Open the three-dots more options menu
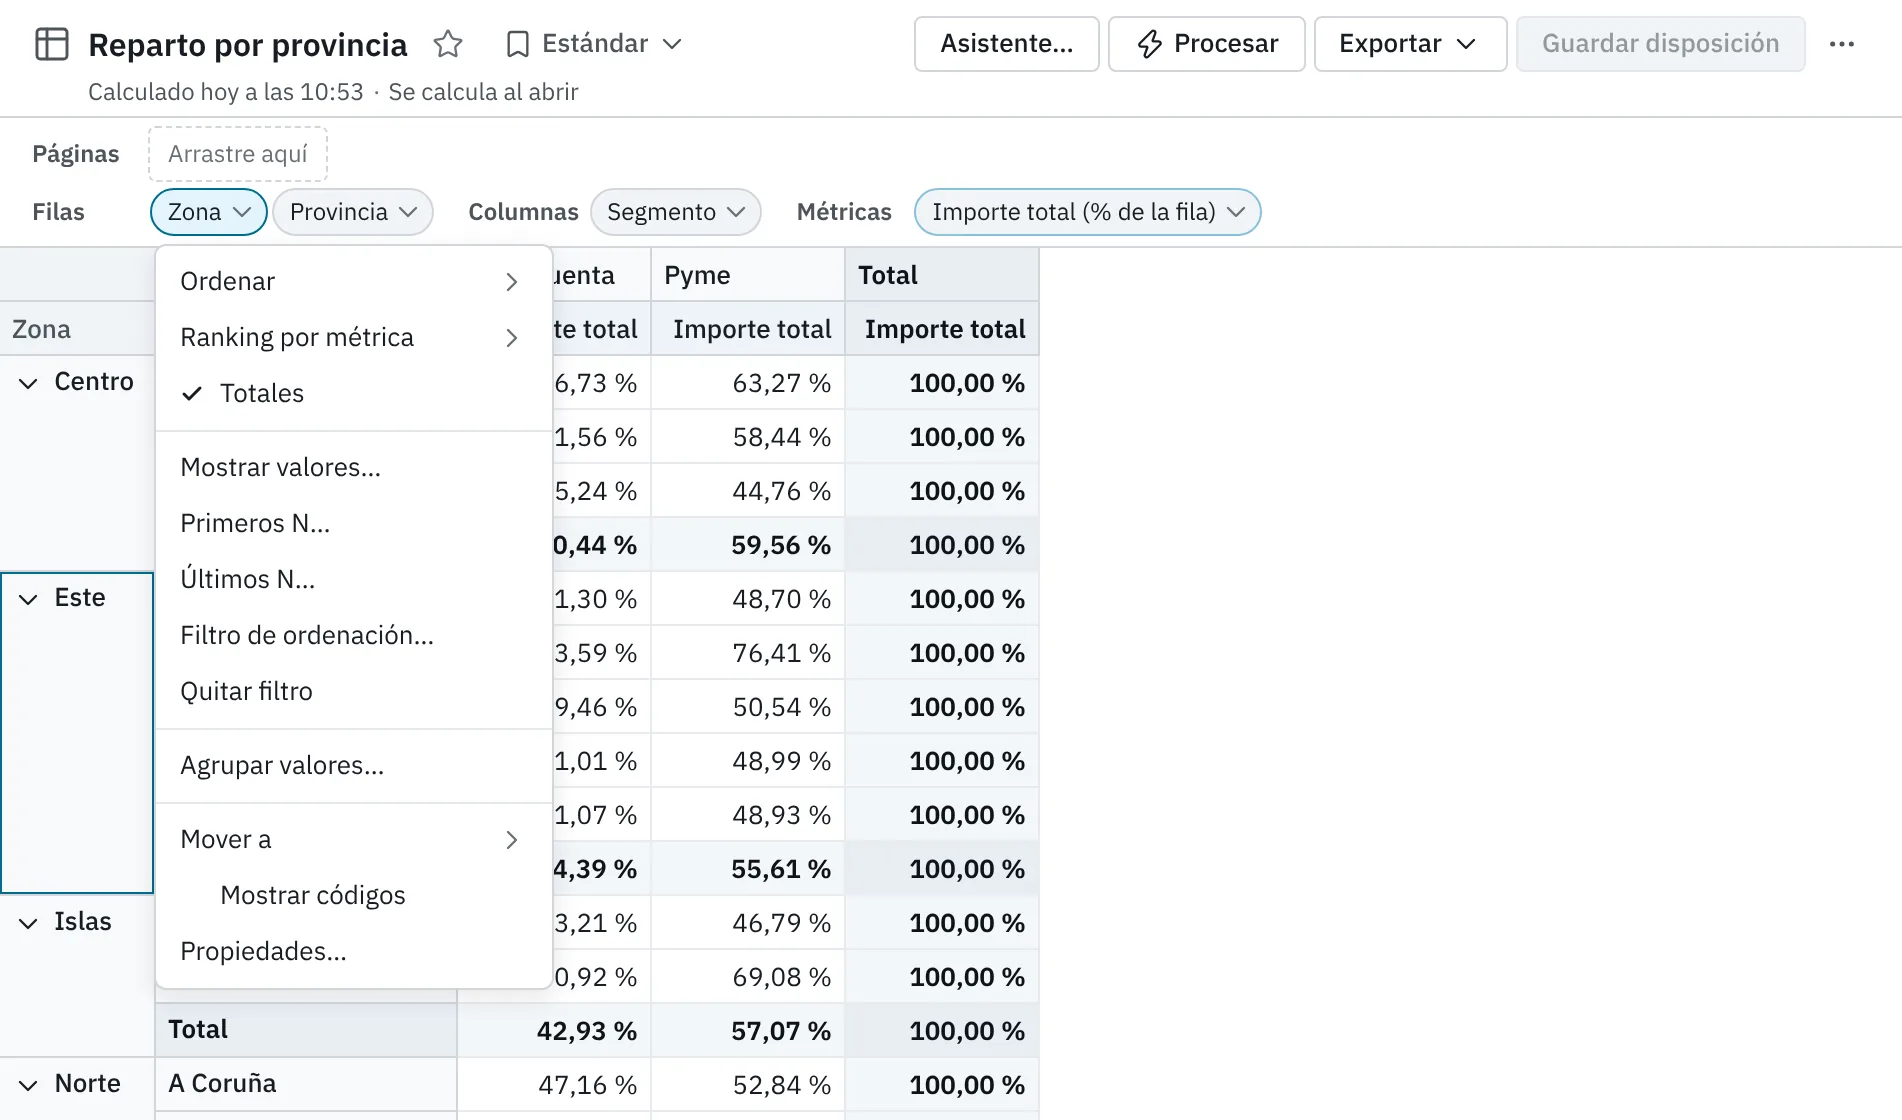 pyautogui.click(x=1842, y=44)
